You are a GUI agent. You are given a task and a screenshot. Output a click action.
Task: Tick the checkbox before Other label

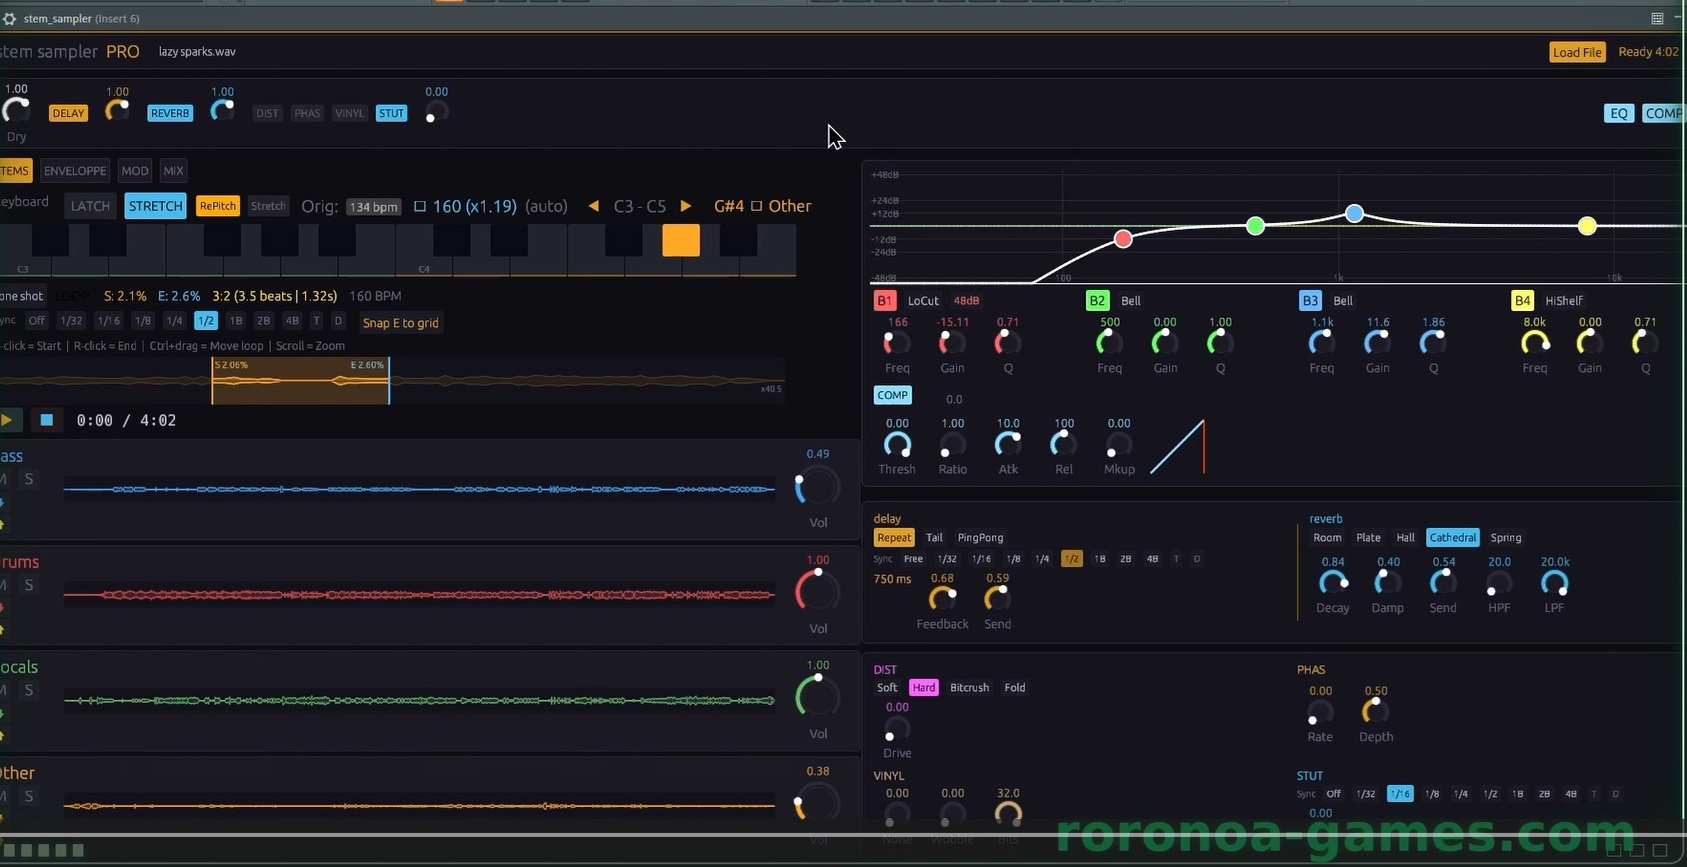757,206
